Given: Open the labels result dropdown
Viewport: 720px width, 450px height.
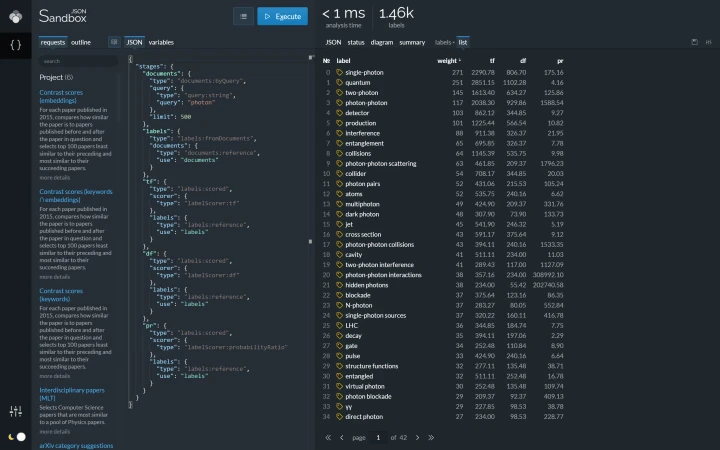Looking at the screenshot, I should click(x=444, y=42).
